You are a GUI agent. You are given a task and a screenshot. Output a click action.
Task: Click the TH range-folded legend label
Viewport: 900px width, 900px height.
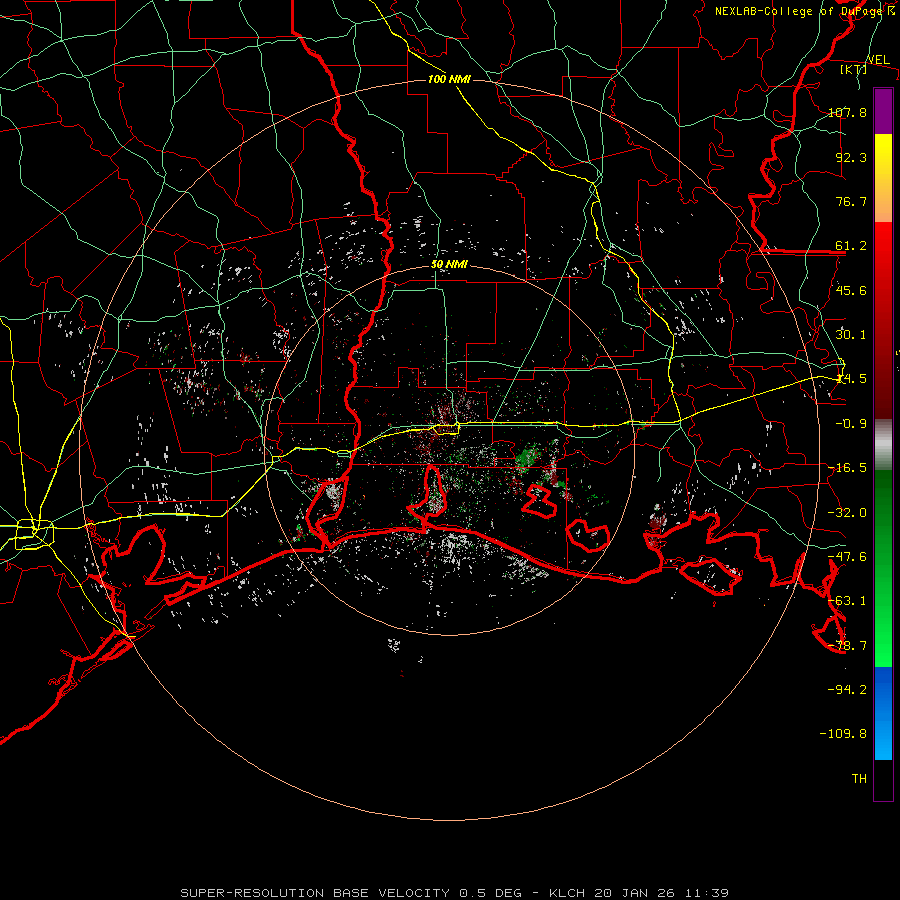(859, 779)
